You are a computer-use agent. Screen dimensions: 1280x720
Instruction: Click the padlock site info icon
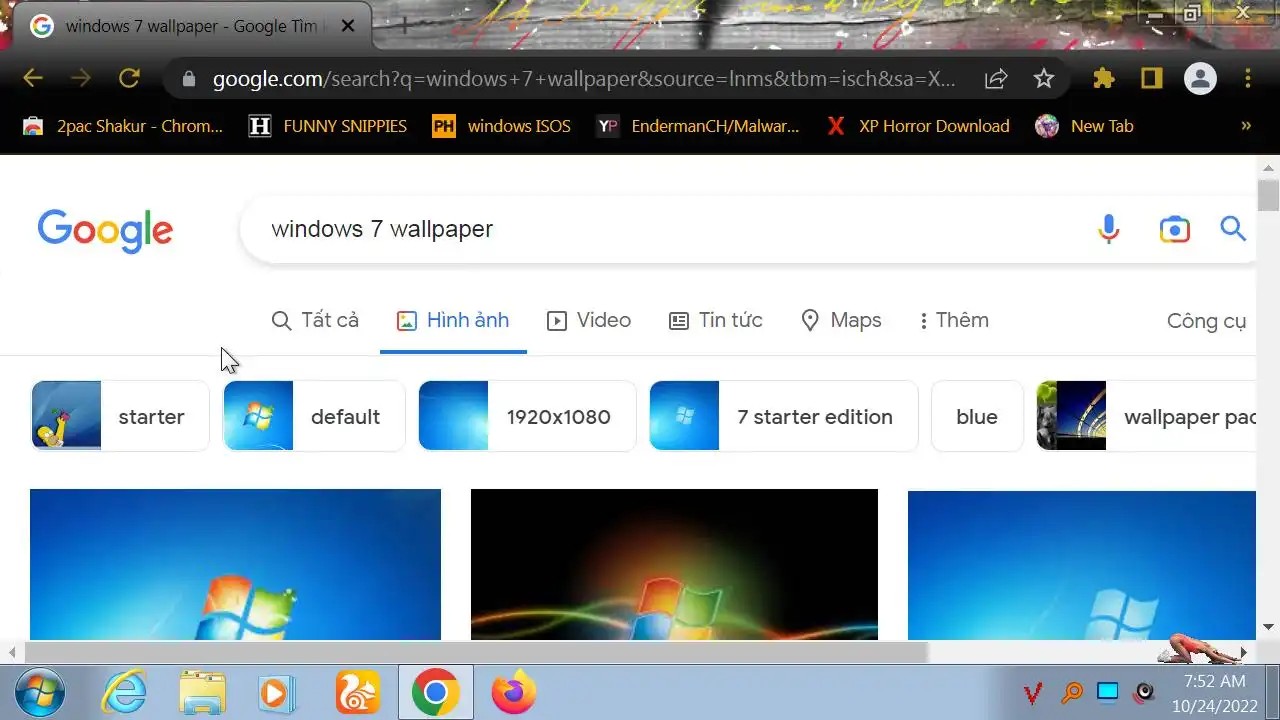pos(189,79)
